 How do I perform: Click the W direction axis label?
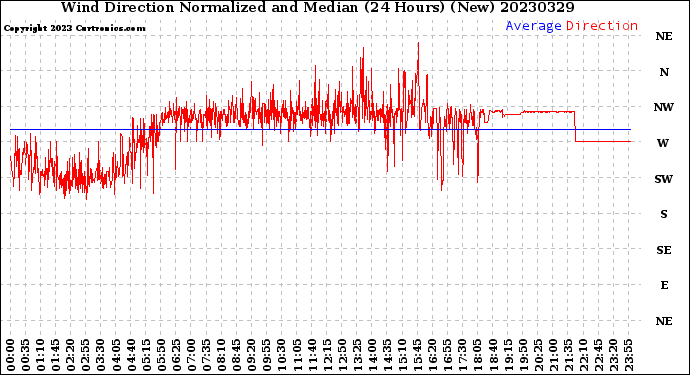663,143
